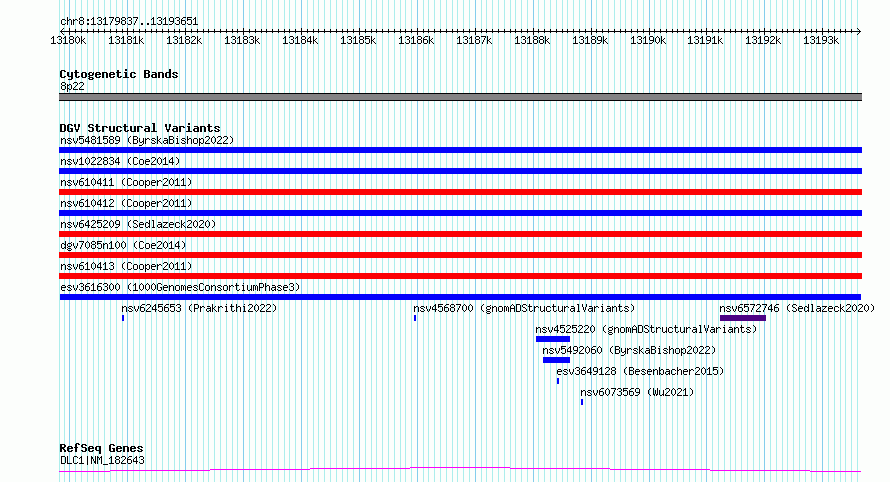Open the nsv4568700 (gnomADStructuralVariants) label
The width and height of the screenshot is (890, 482).
[524, 308]
